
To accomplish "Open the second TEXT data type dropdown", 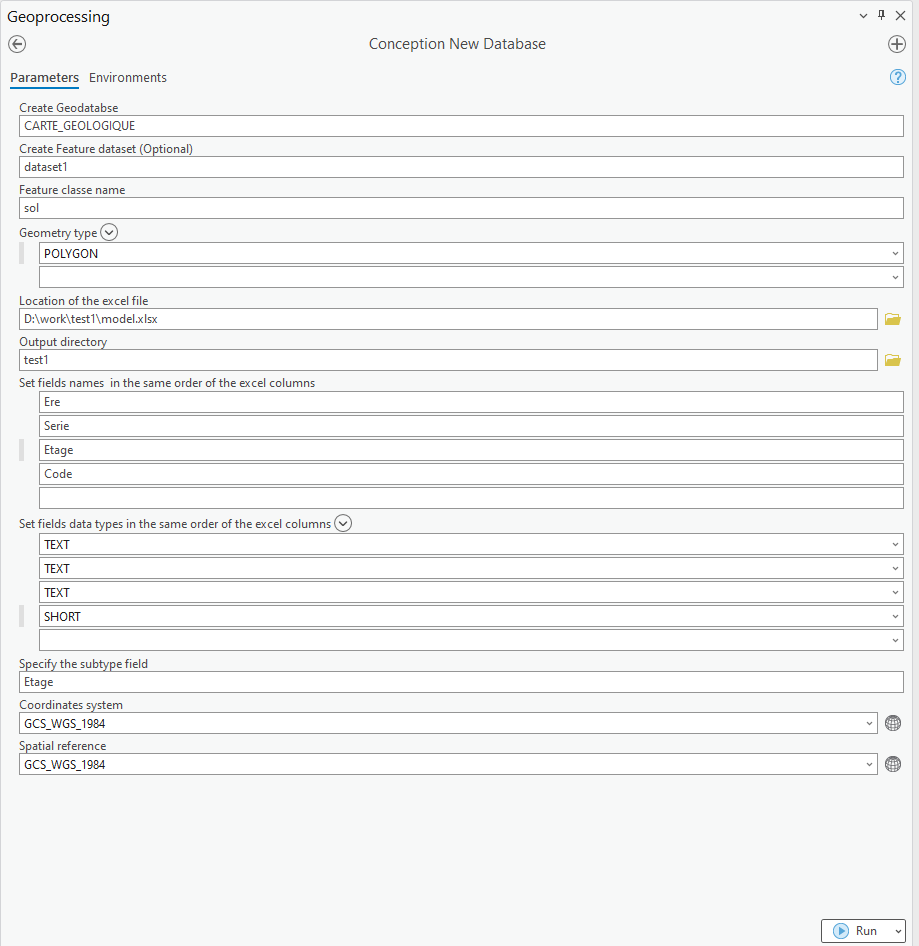I will (x=895, y=568).
